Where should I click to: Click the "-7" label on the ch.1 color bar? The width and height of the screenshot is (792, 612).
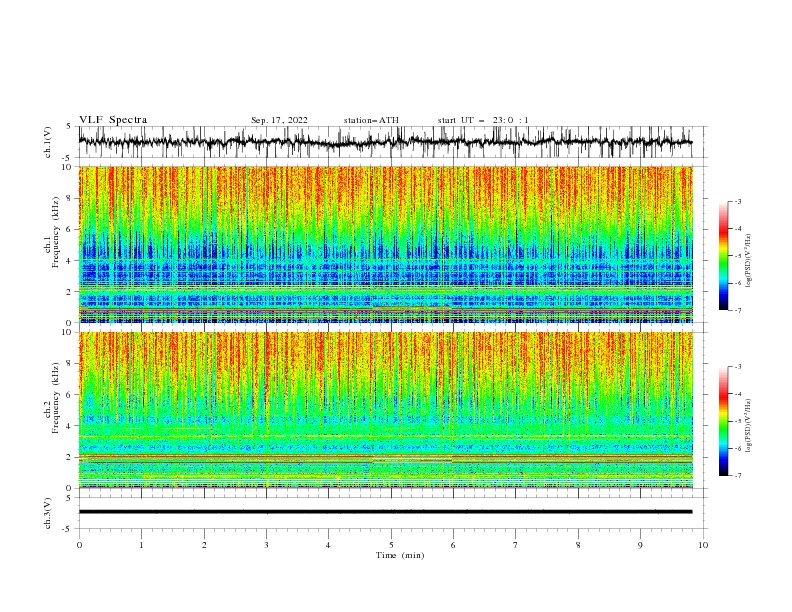tap(738, 310)
